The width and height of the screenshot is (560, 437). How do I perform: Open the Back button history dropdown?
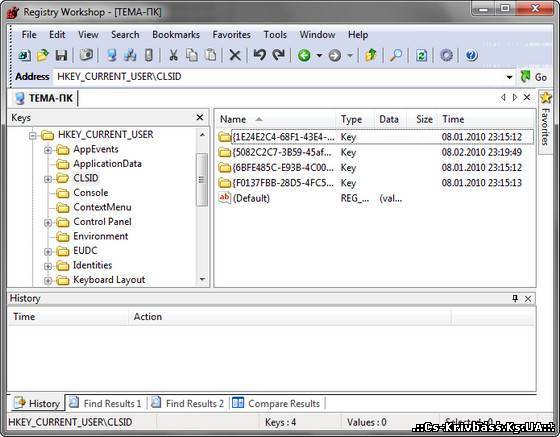319,55
